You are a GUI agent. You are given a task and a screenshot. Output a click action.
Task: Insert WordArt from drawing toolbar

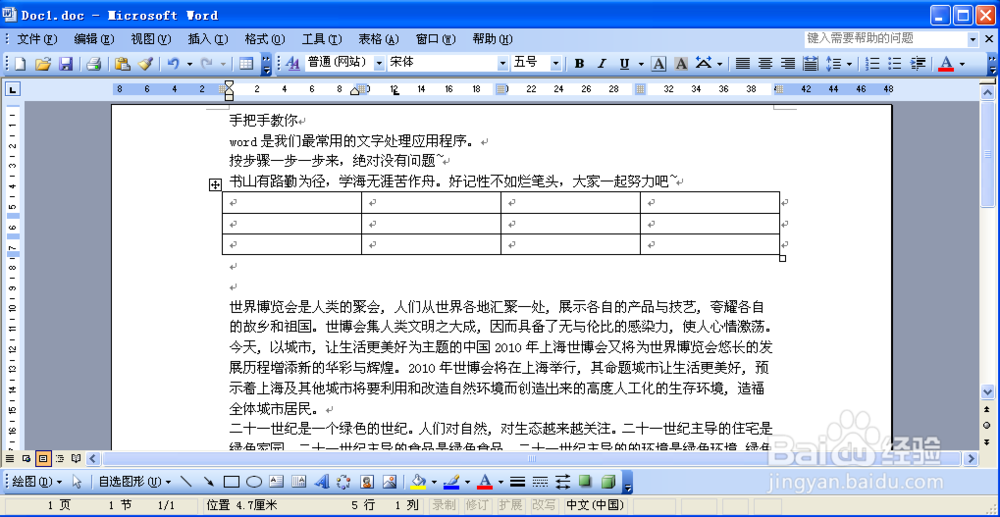pos(321,481)
